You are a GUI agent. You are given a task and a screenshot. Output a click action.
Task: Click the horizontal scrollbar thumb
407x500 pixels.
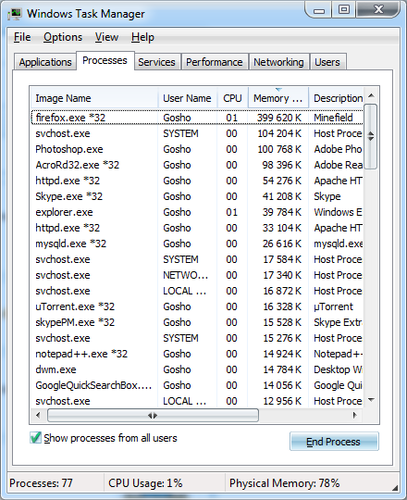(x=153, y=415)
